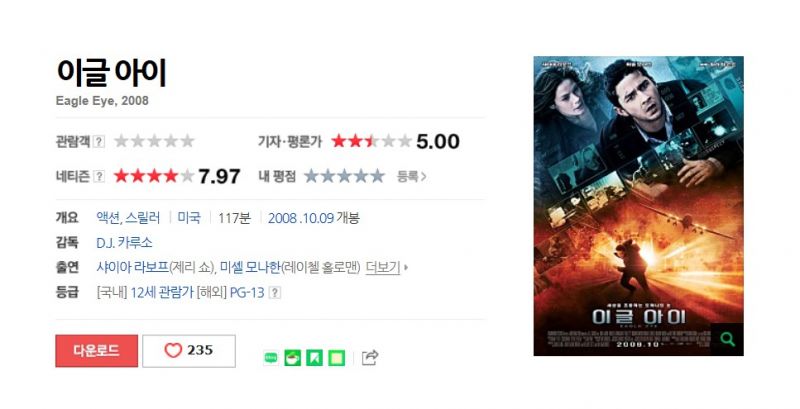
Task: Expand cast list with 더보기
Action: (383, 267)
